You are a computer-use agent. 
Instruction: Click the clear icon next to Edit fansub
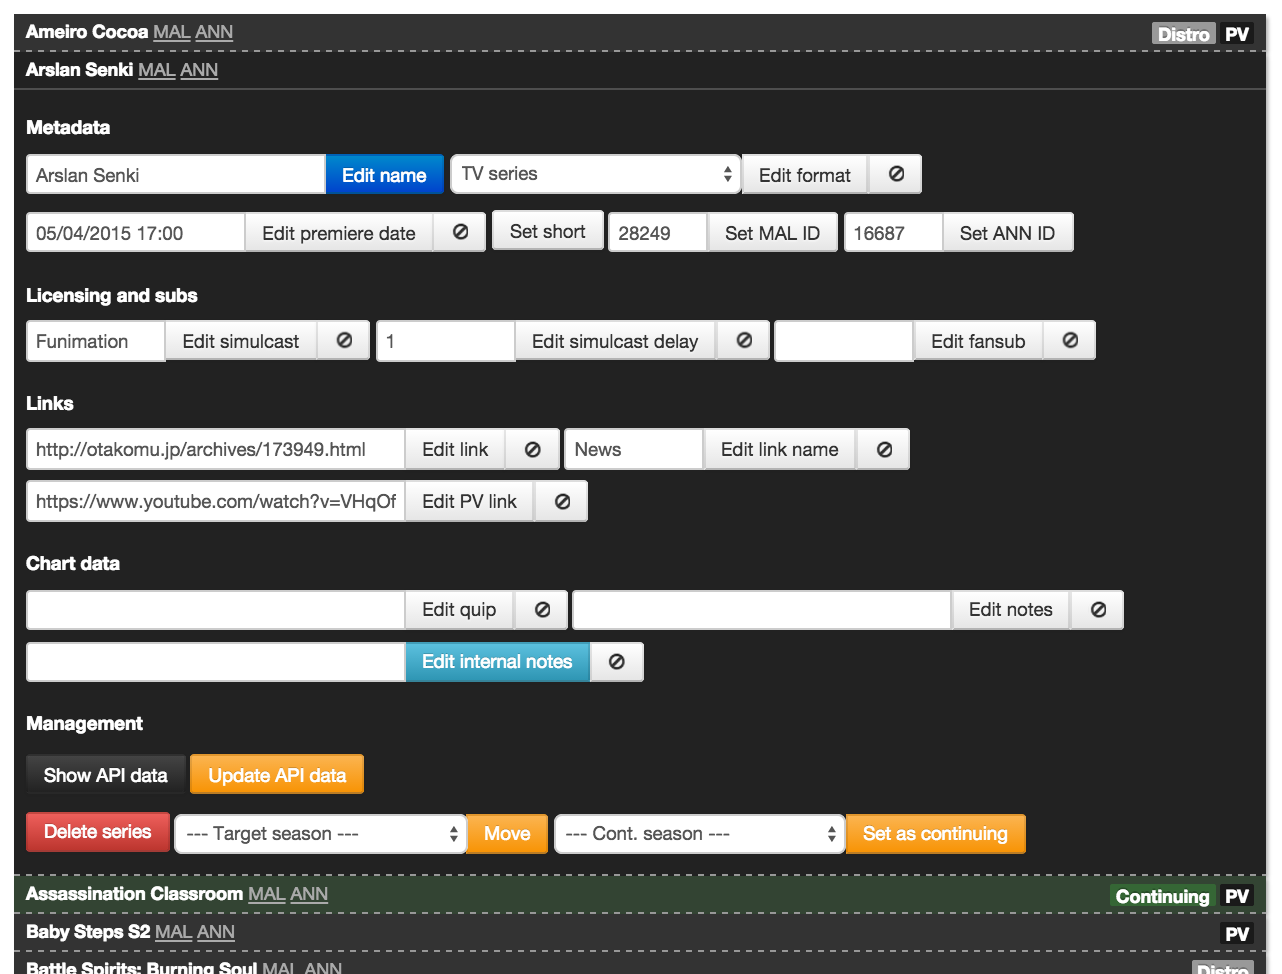pyautogui.click(x=1070, y=341)
